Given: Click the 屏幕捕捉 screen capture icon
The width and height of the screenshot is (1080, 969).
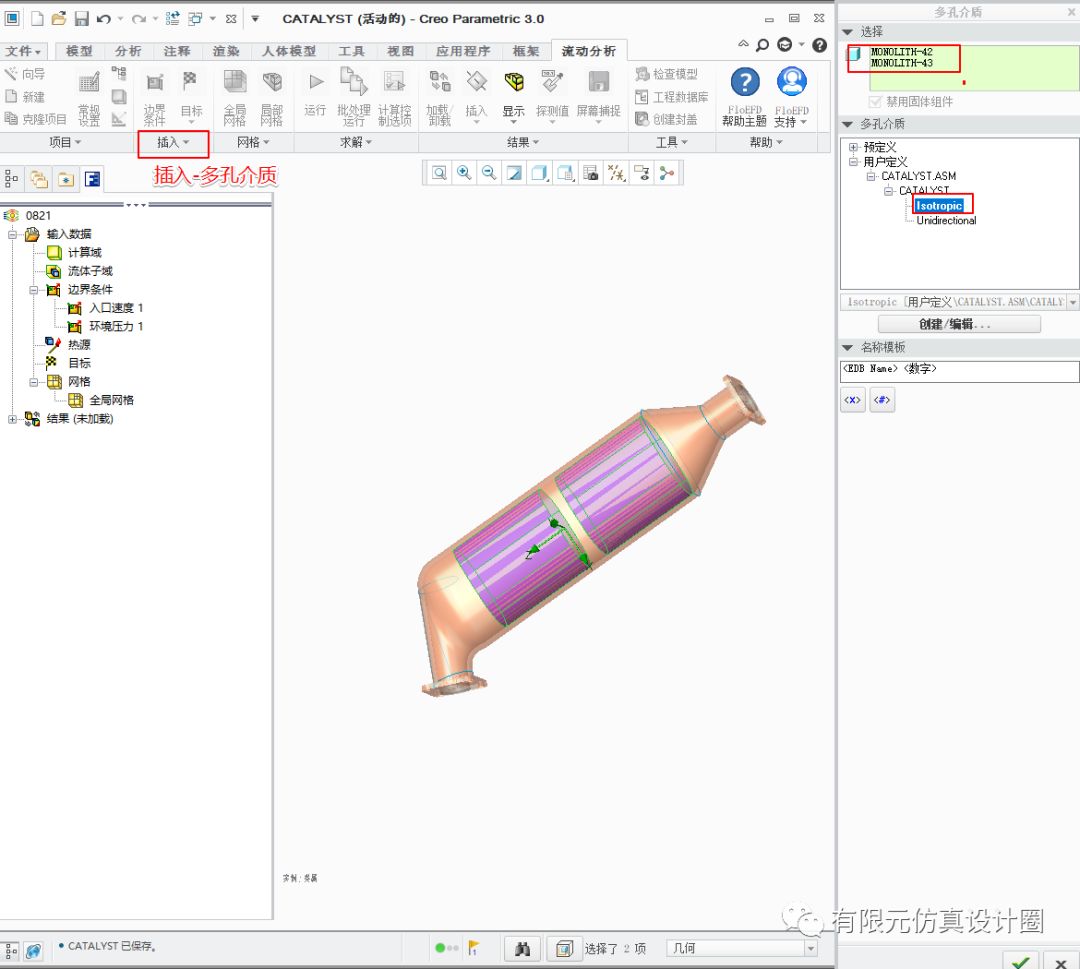Looking at the screenshot, I should (598, 95).
